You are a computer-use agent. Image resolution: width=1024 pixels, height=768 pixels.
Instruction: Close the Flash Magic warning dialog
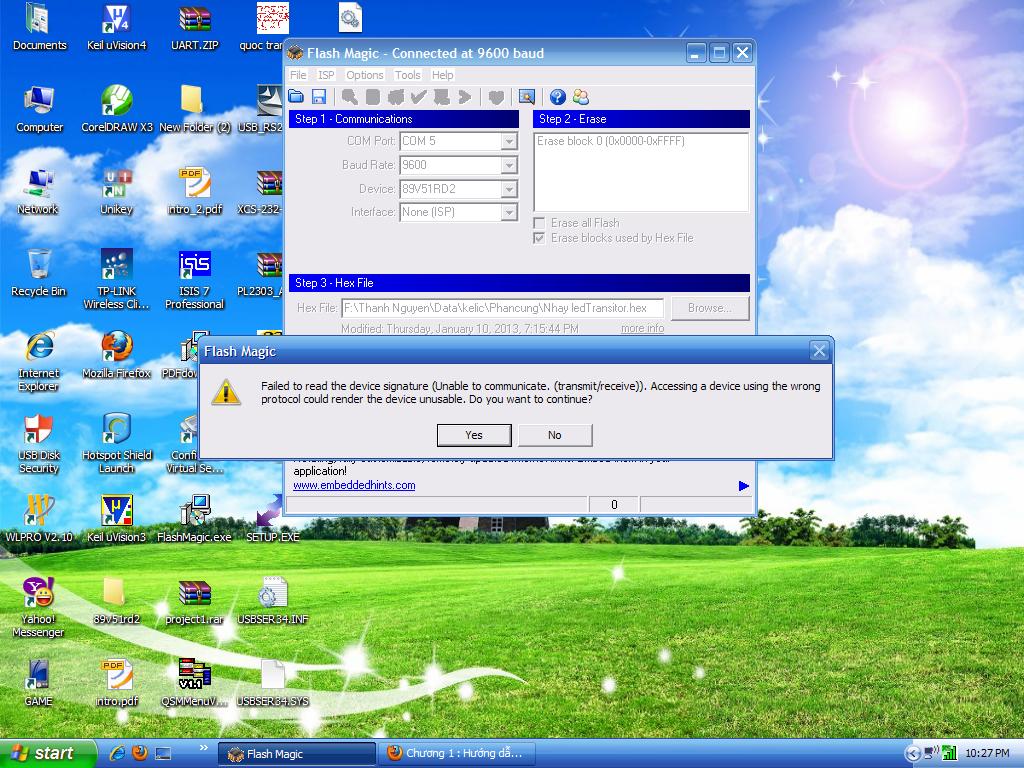coord(819,351)
